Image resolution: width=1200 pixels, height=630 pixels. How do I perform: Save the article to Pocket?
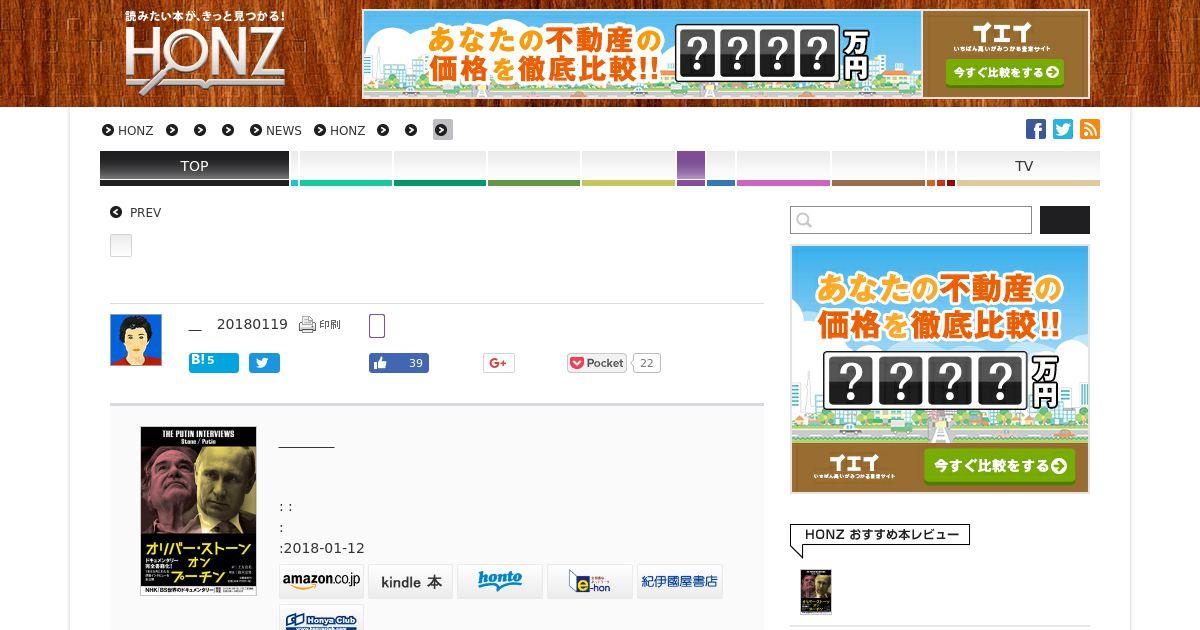click(597, 363)
